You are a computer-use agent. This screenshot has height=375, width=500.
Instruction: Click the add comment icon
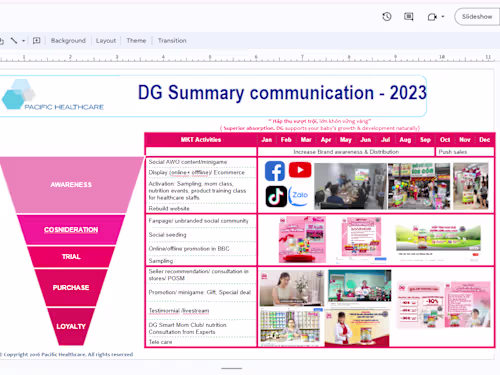point(36,41)
